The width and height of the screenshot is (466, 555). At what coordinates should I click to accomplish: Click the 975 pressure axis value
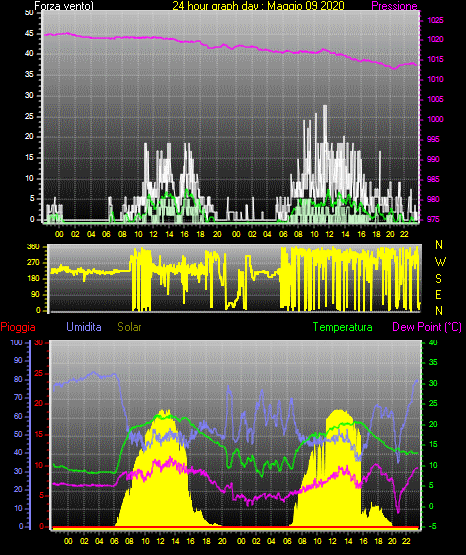tap(433, 219)
